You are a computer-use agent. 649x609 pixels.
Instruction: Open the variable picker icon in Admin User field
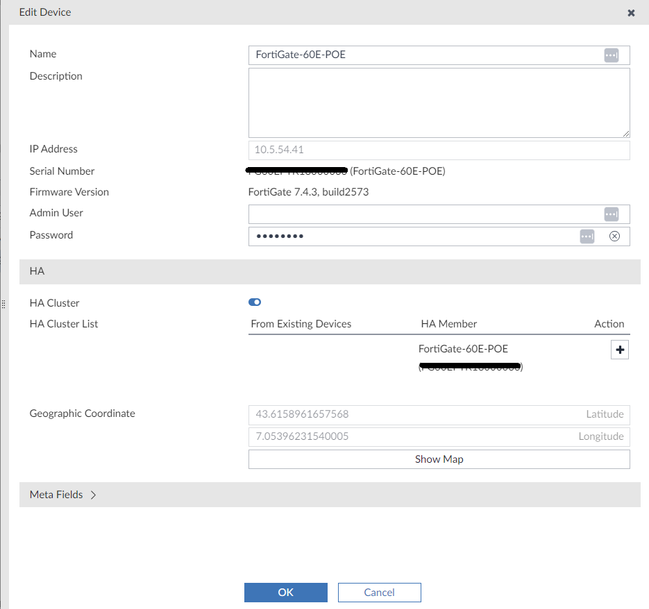[611, 214]
